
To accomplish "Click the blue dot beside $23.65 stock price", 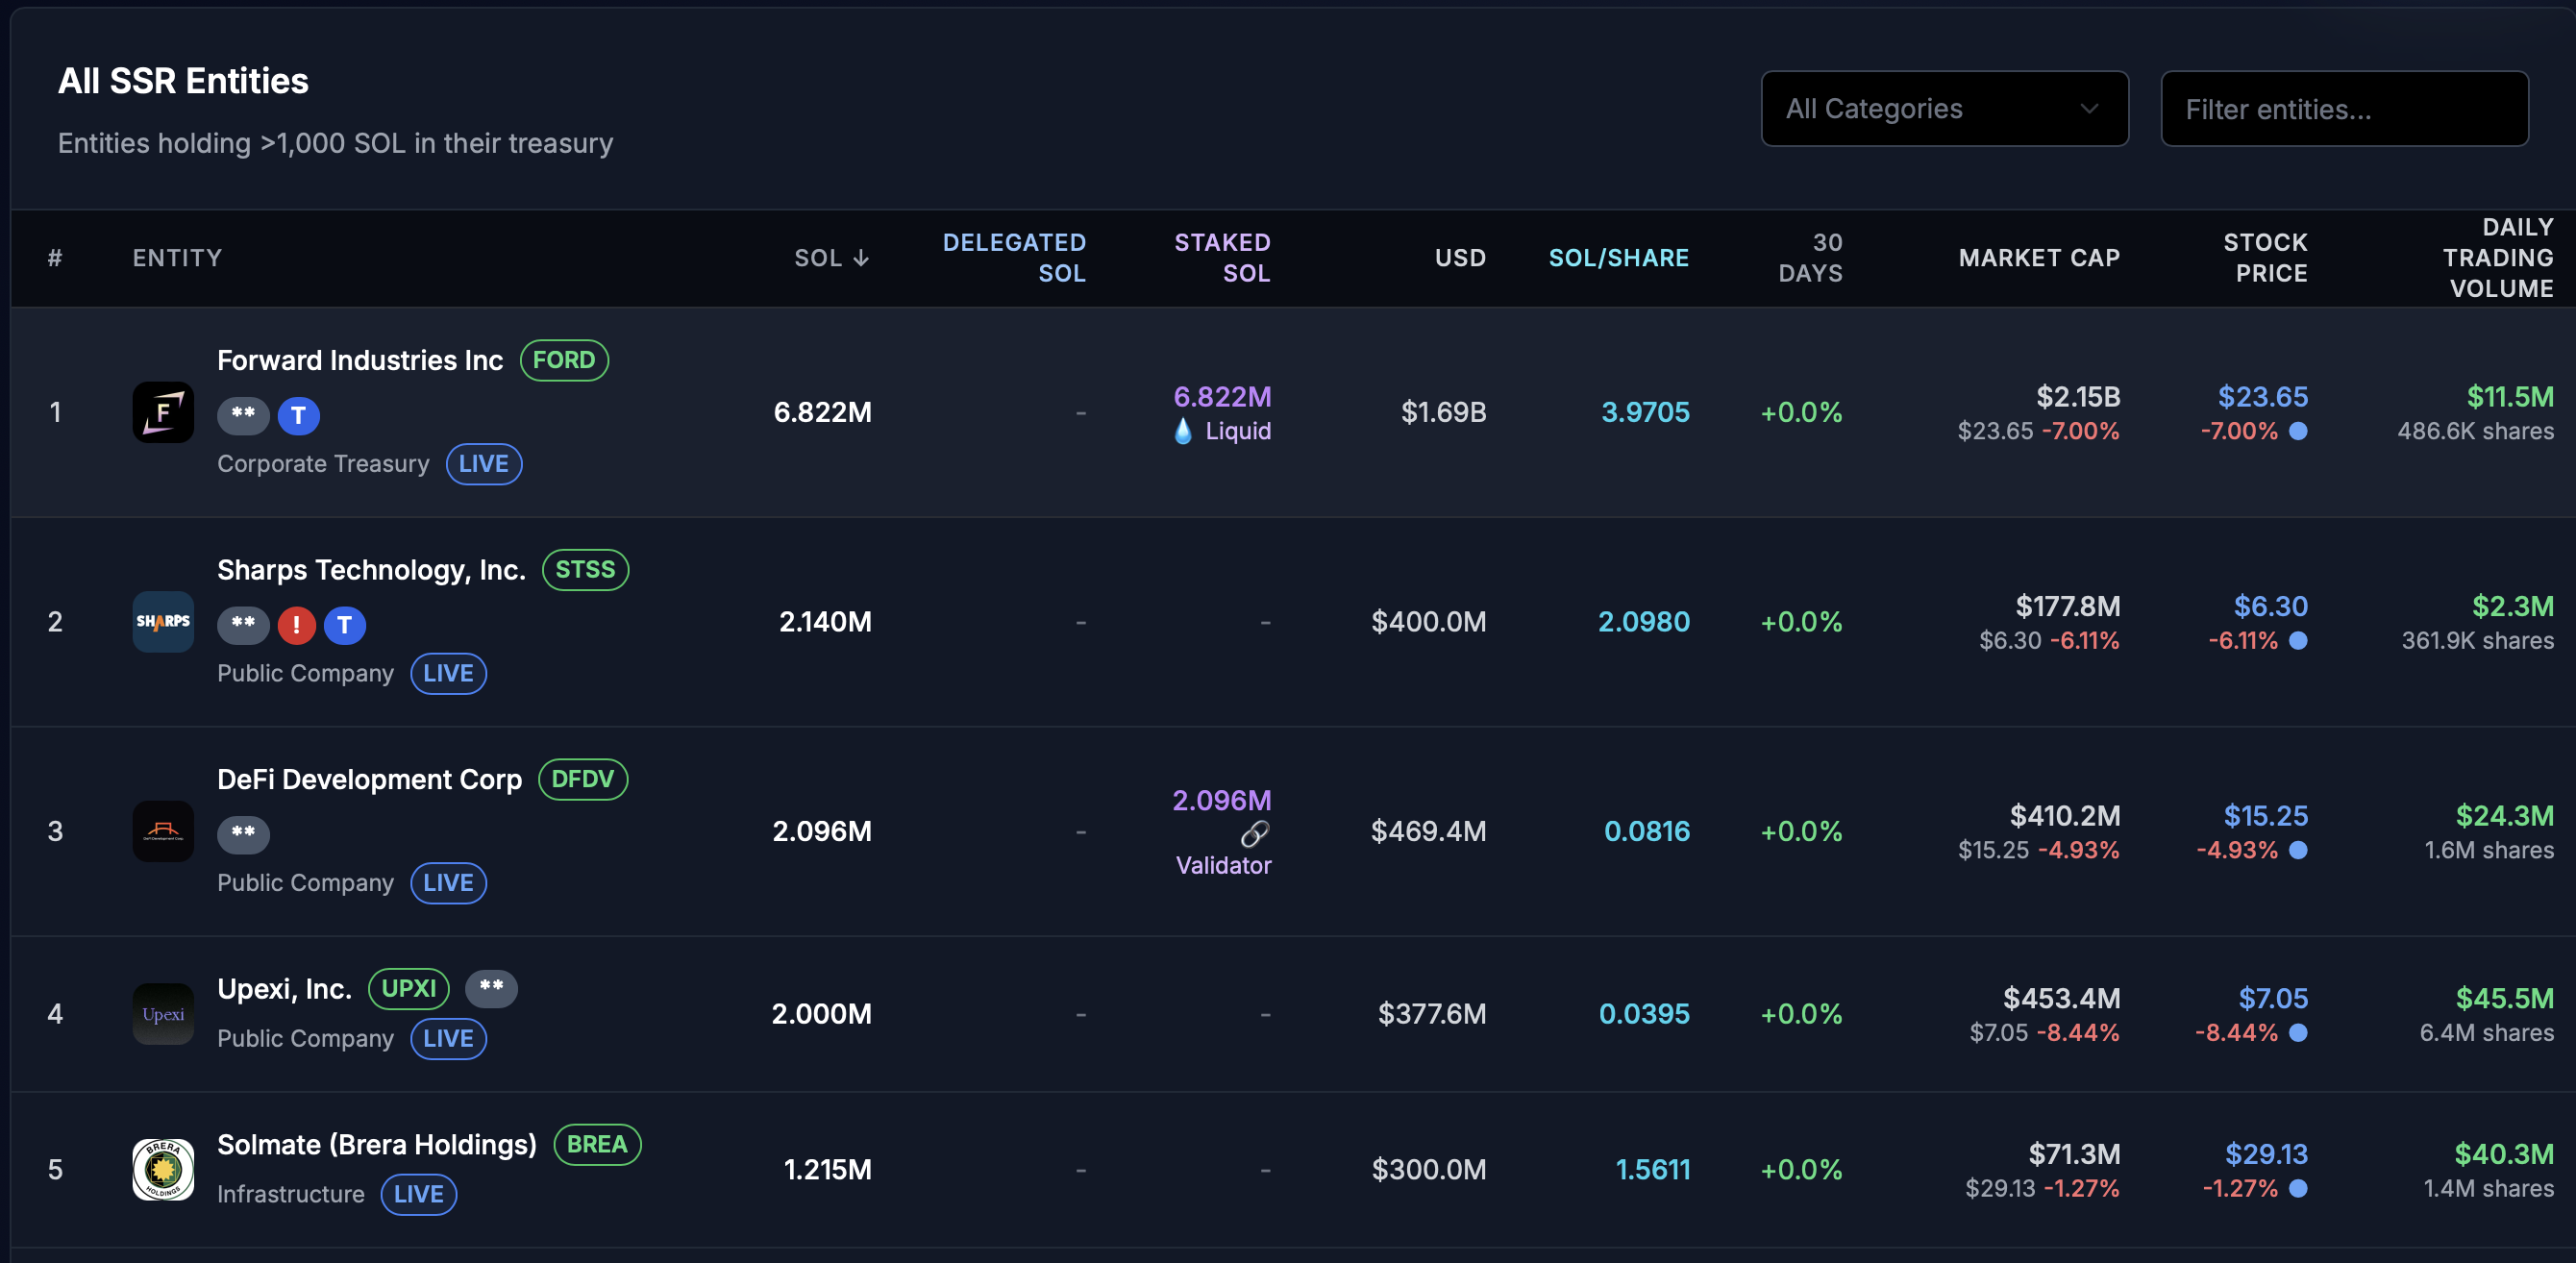I will pyautogui.click(x=2298, y=431).
